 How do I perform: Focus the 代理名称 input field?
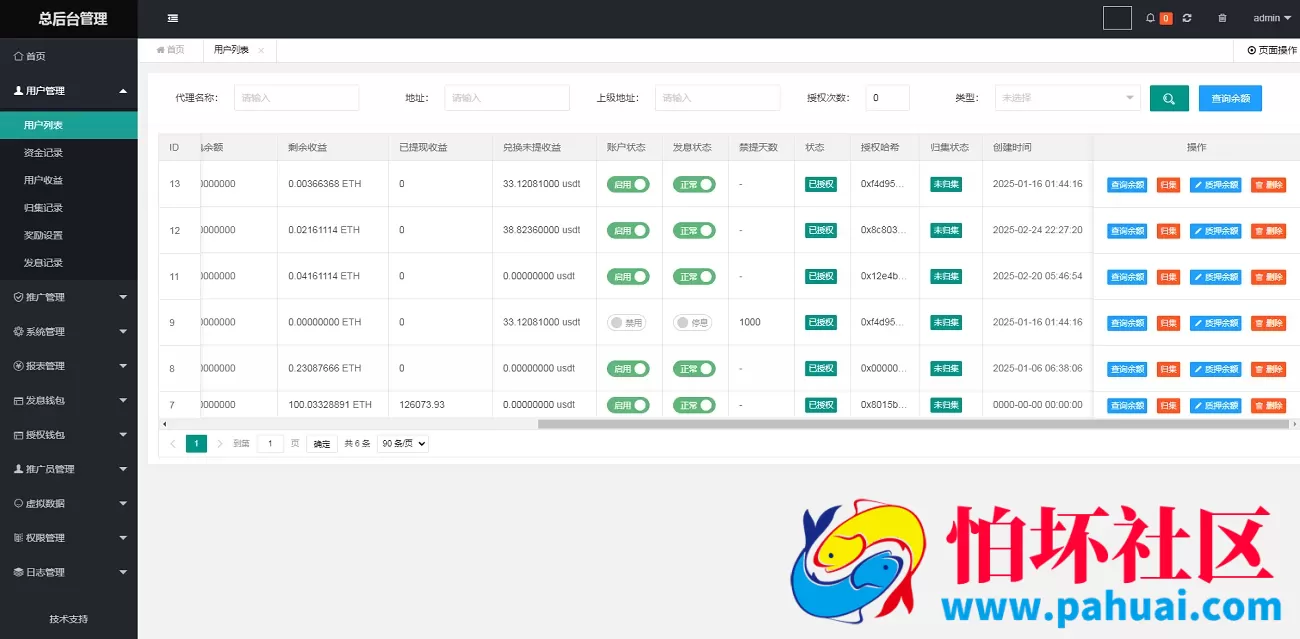(x=296, y=98)
